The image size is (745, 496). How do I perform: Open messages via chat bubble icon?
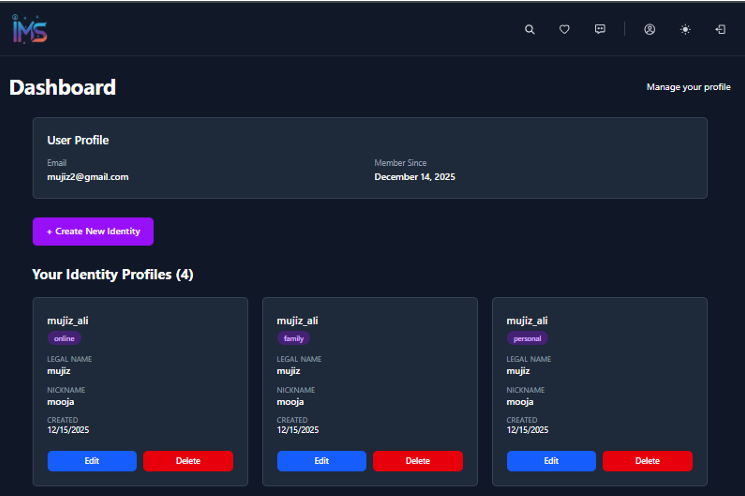(600, 30)
